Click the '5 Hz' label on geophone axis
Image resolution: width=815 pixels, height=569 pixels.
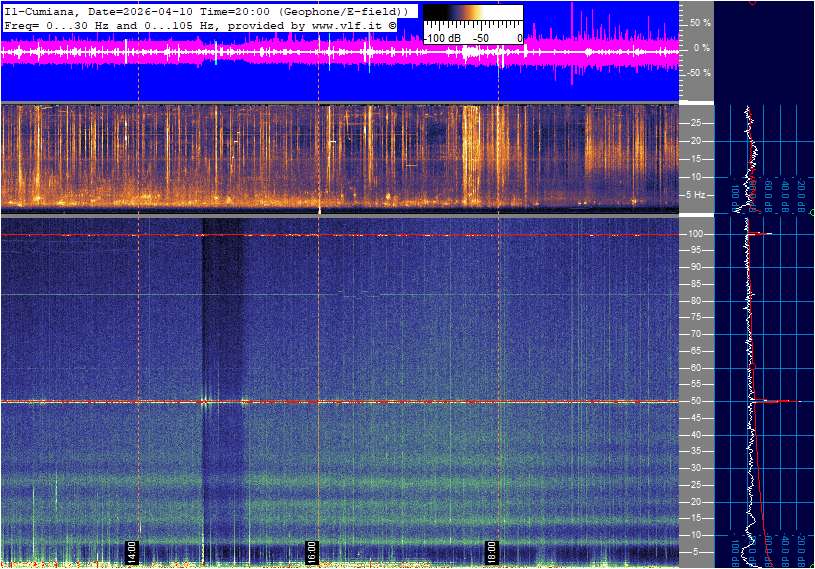point(695,195)
